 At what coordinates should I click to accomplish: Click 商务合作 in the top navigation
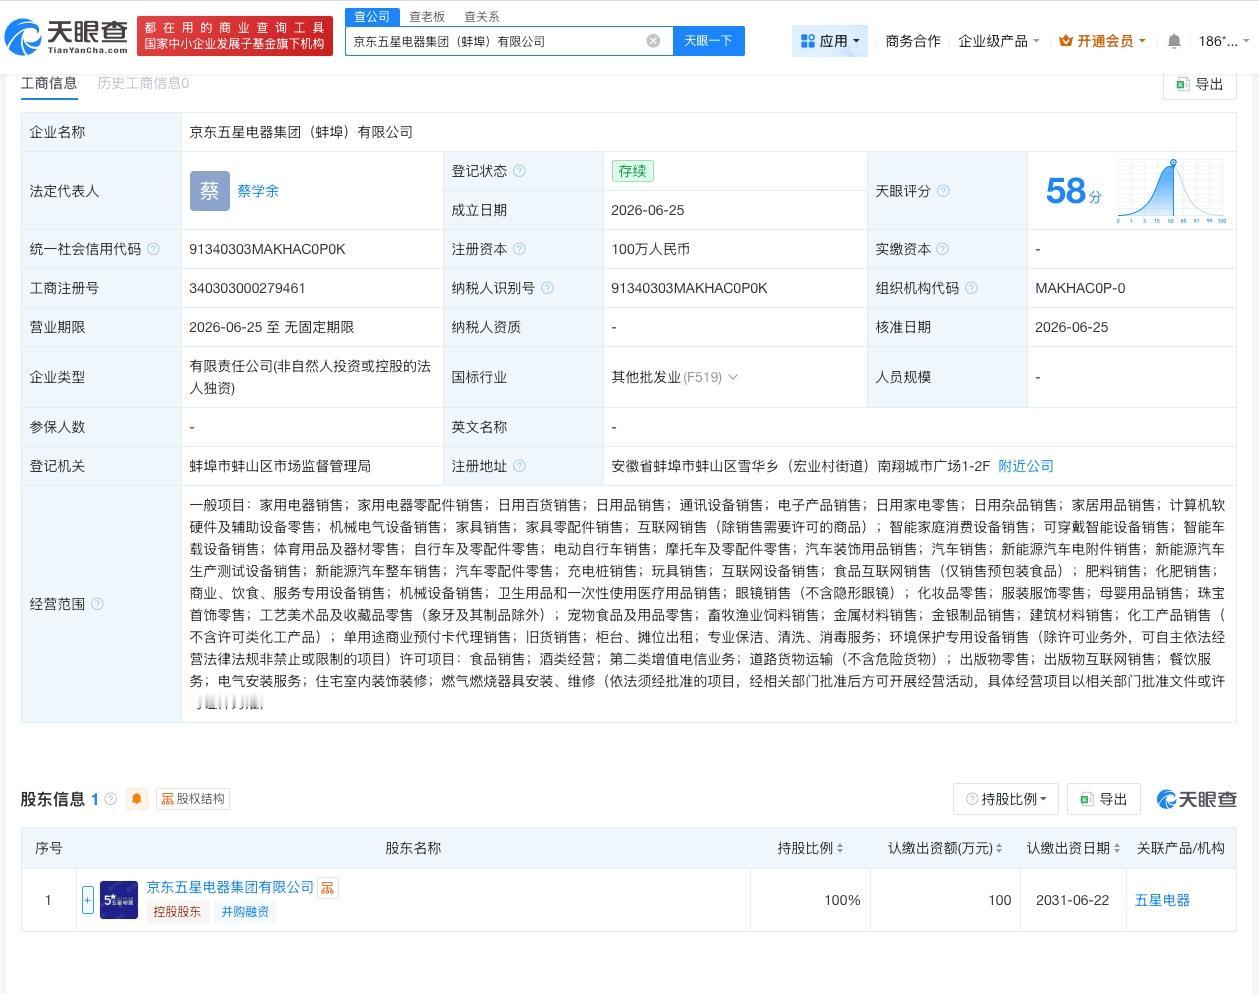(913, 41)
